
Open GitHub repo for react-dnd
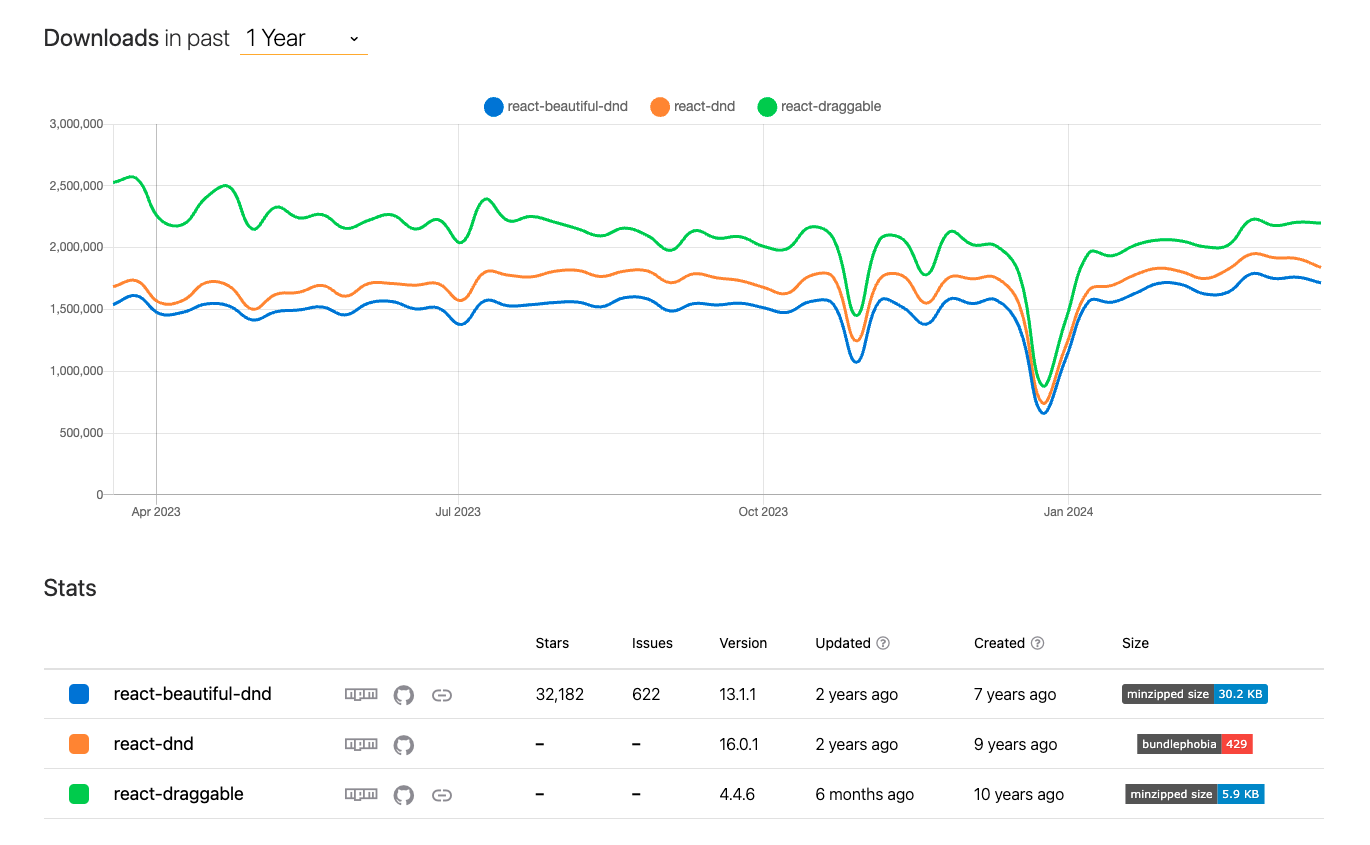(404, 745)
